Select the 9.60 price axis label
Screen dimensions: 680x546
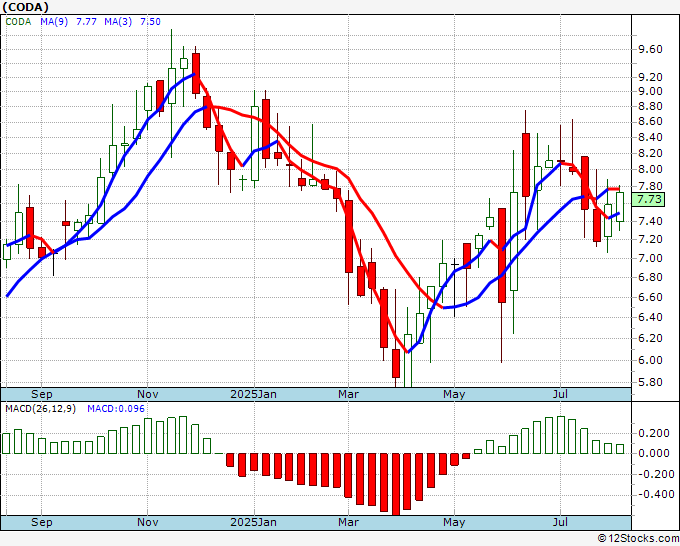pyautogui.click(x=650, y=49)
